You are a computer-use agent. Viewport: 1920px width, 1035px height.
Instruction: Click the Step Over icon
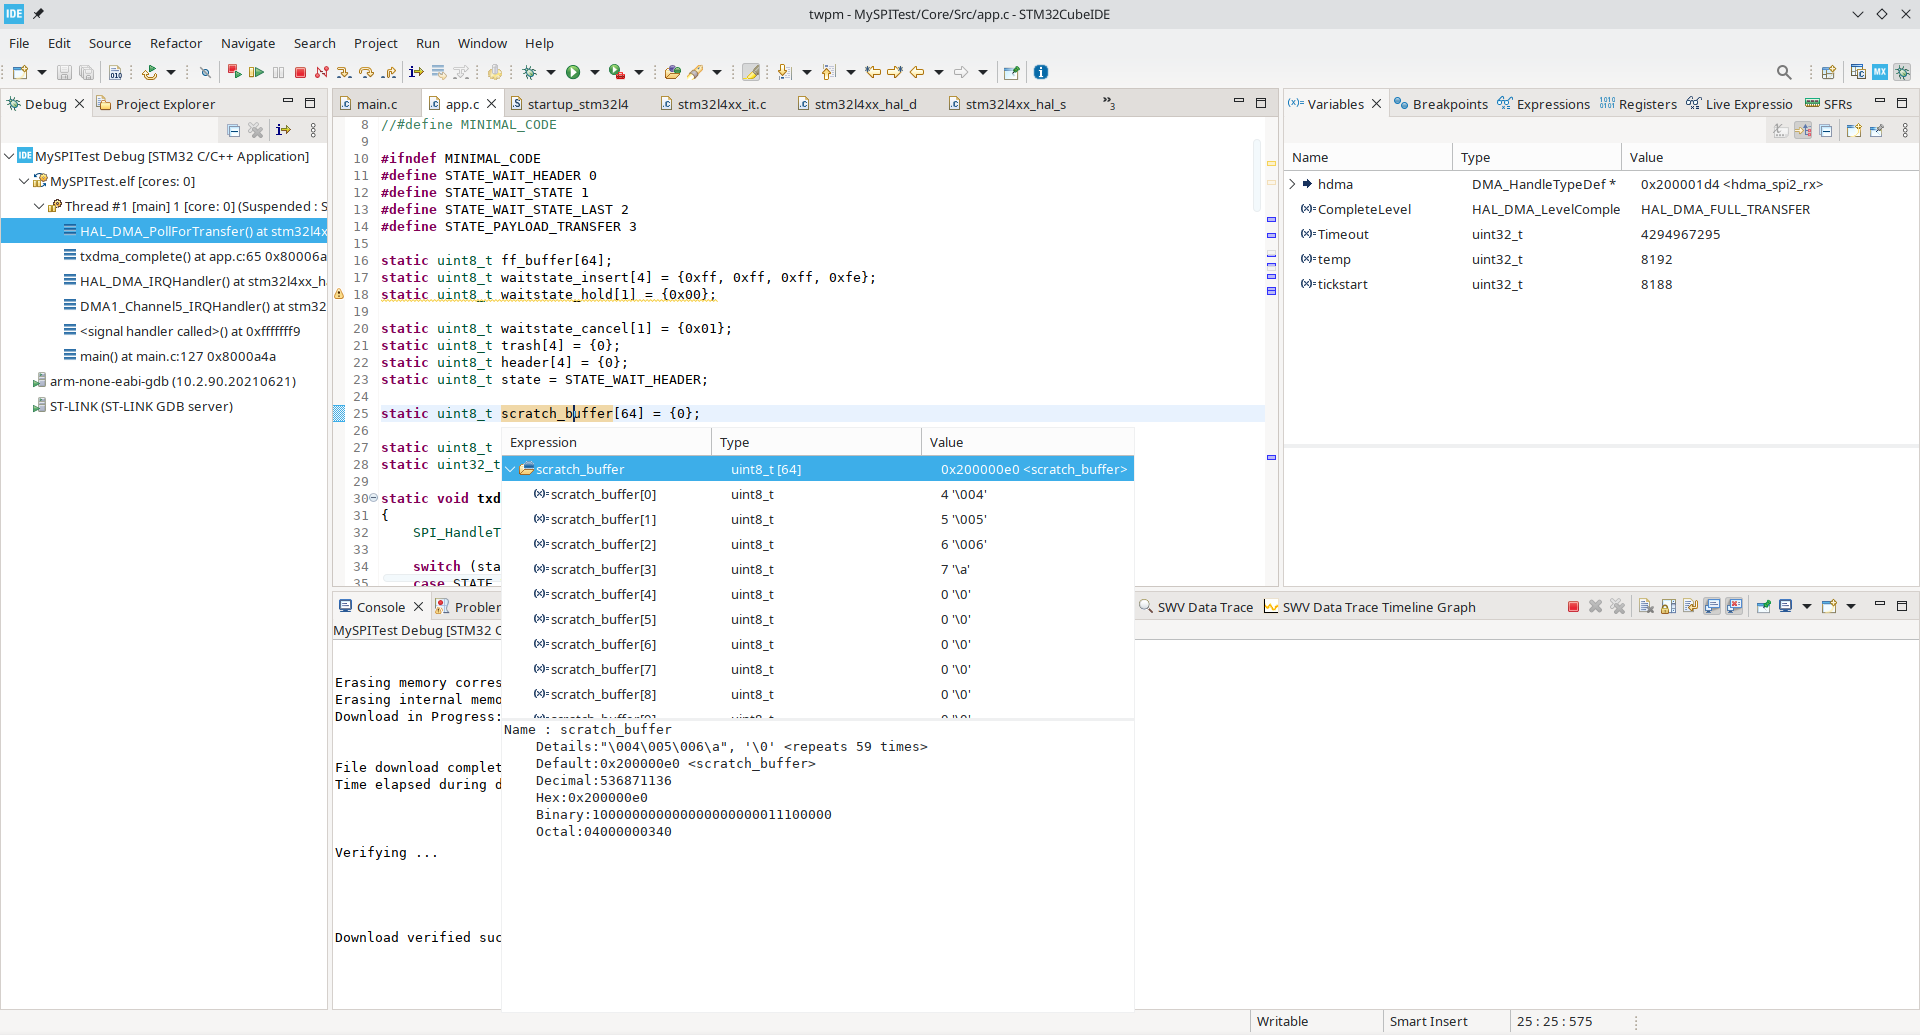(366, 72)
